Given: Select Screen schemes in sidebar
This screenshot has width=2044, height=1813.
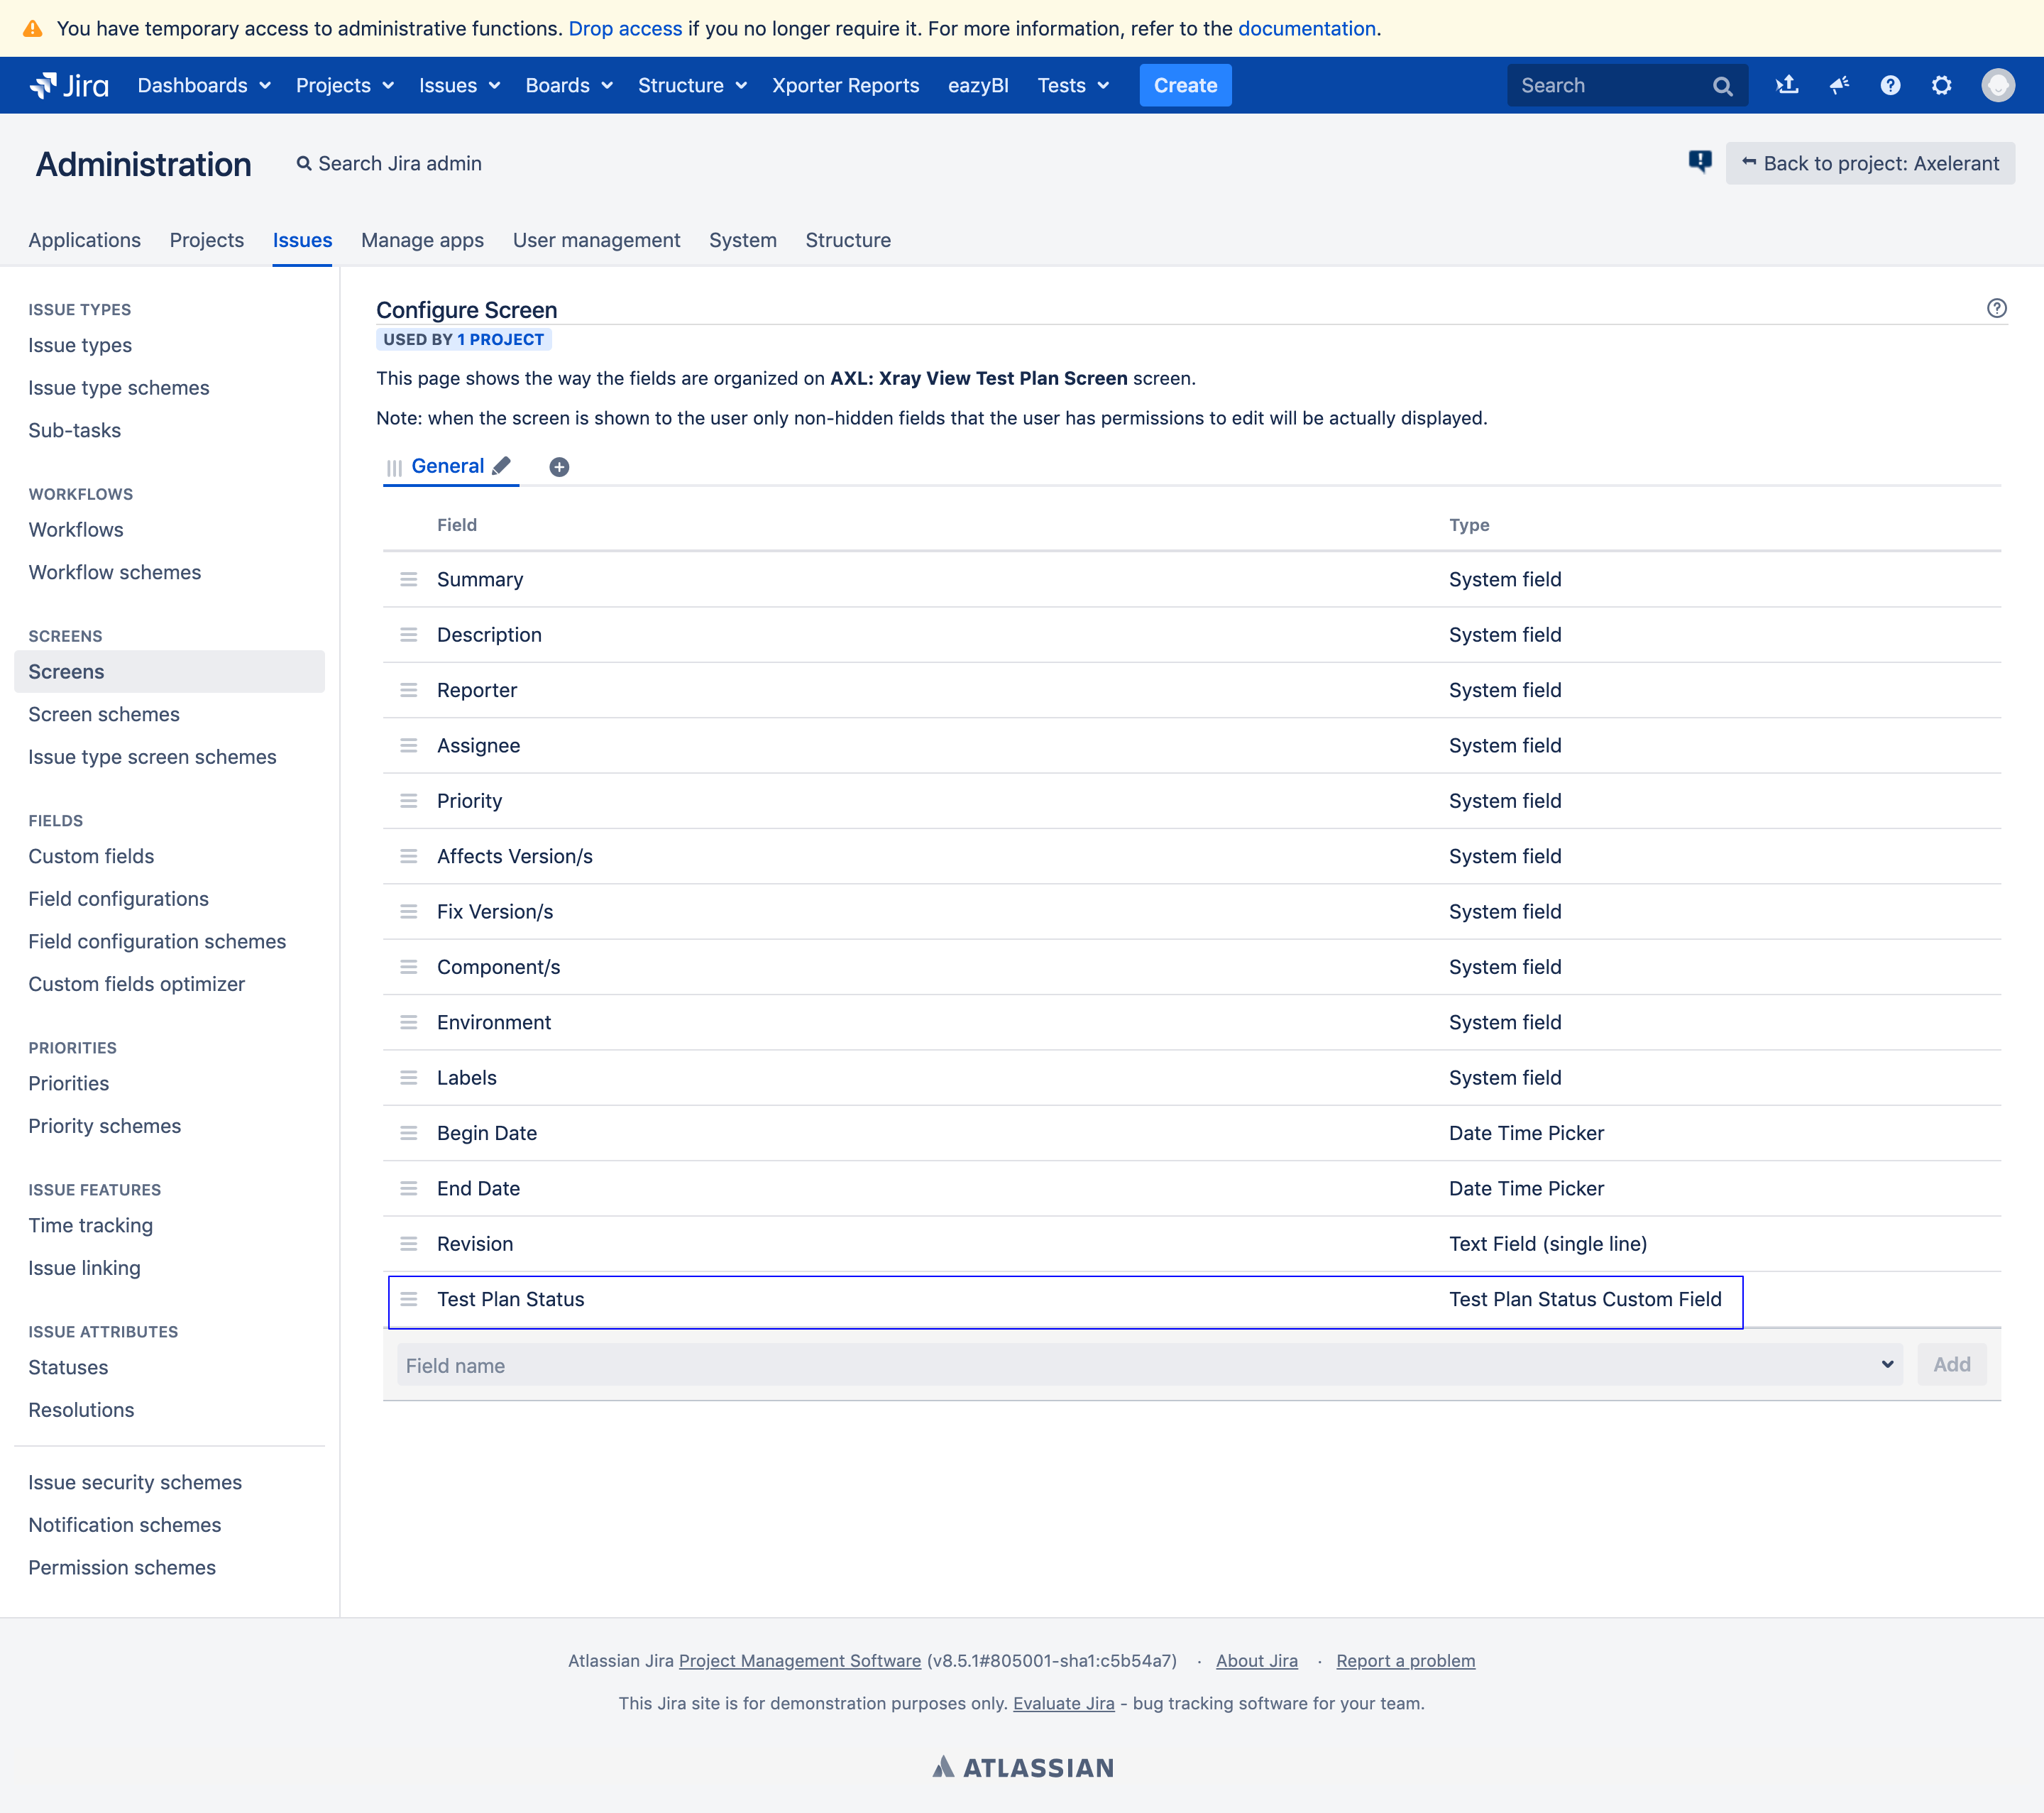Looking at the screenshot, I should pyautogui.click(x=103, y=714).
